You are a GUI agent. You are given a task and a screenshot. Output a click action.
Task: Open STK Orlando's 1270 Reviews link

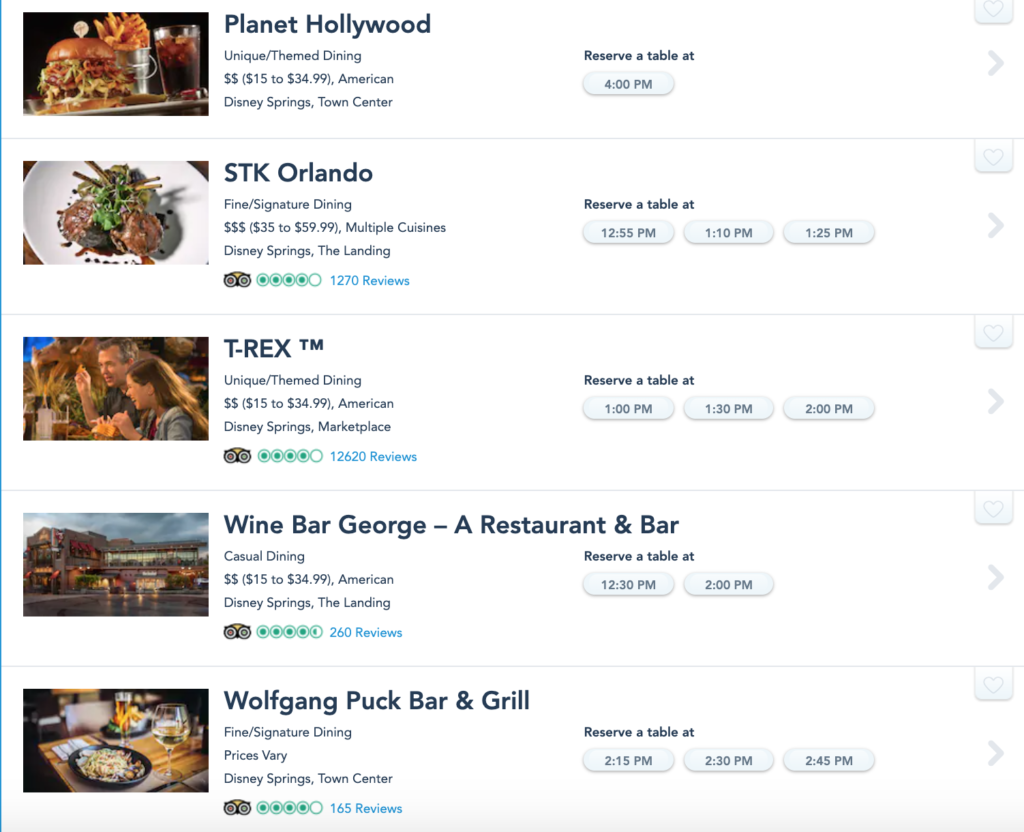click(x=369, y=281)
